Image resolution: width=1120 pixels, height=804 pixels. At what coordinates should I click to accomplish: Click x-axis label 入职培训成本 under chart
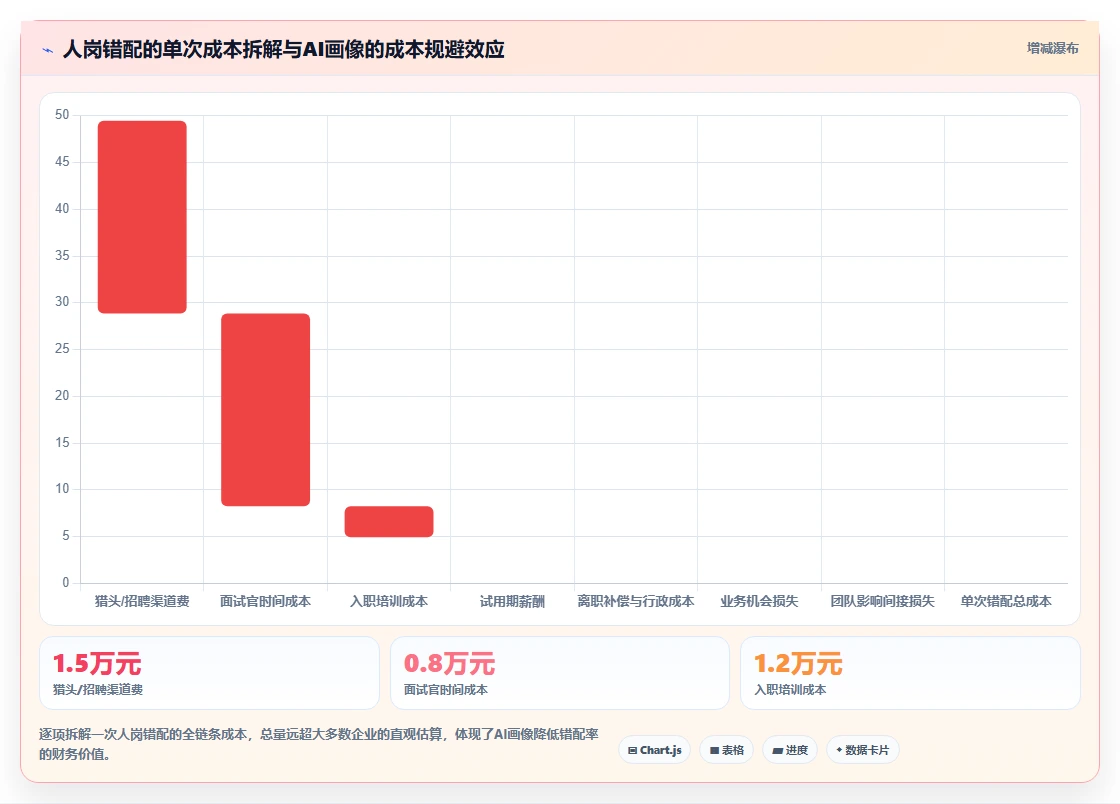pos(389,601)
